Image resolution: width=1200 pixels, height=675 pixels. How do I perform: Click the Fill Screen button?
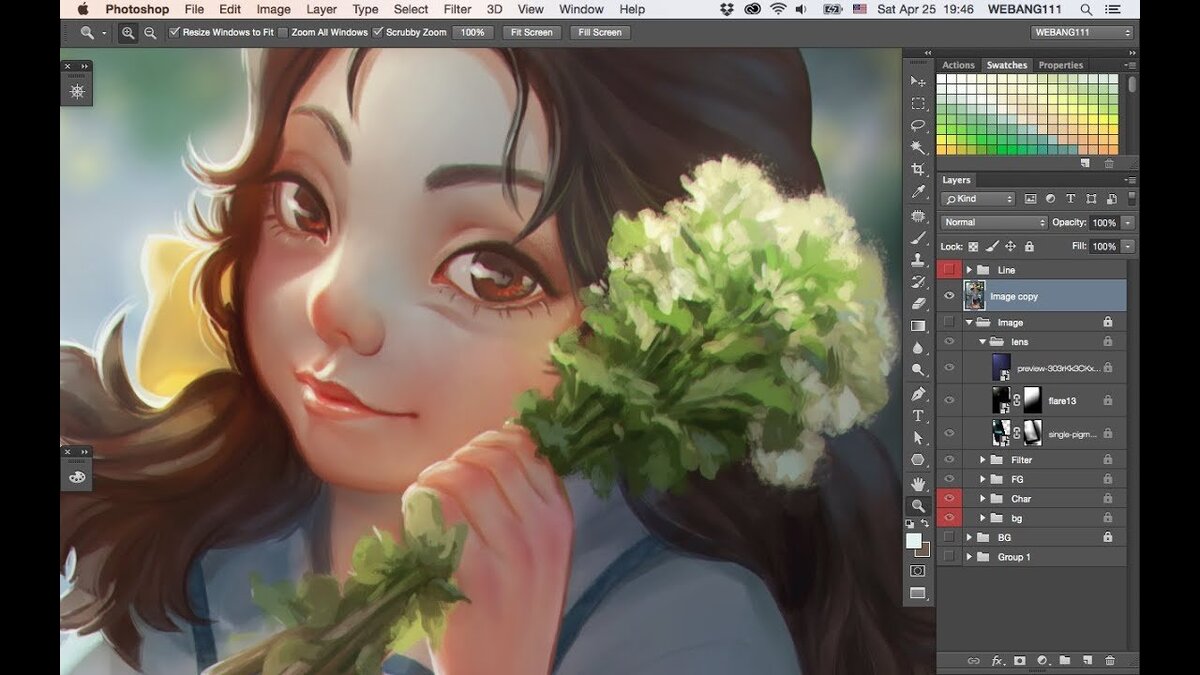[600, 32]
